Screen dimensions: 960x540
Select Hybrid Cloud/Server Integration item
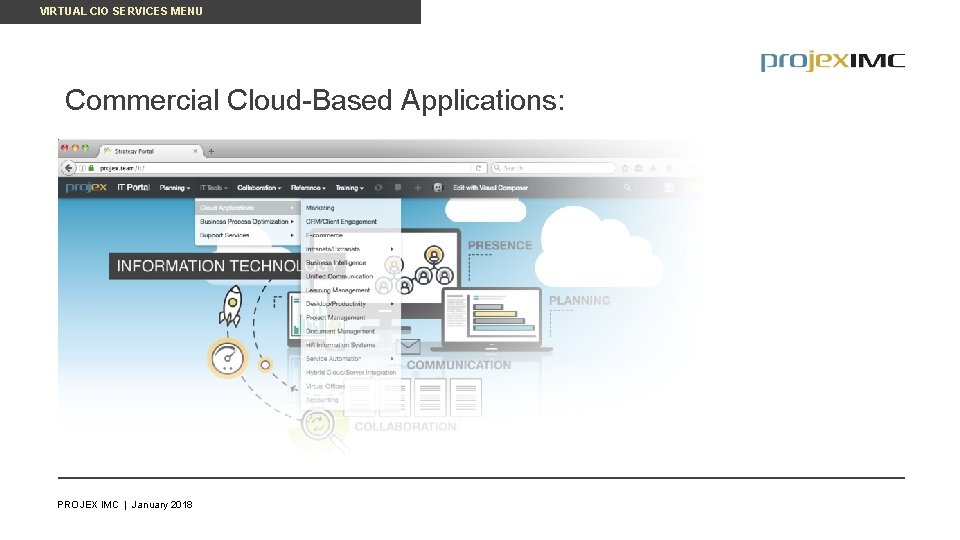351,372
